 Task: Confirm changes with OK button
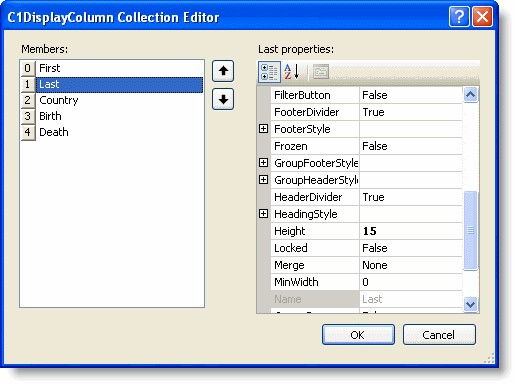click(358, 335)
